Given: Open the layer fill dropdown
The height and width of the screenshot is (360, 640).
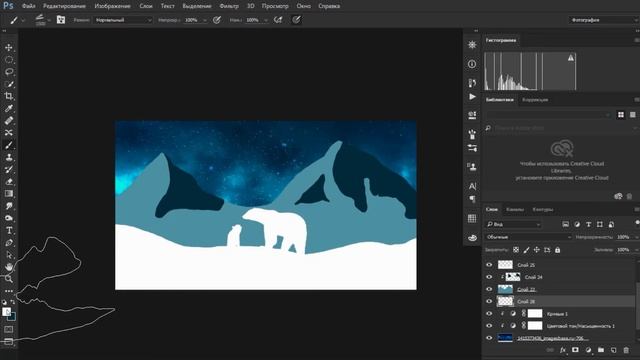Looking at the screenshot, I should pyautogui.click(x=636, y=250).
